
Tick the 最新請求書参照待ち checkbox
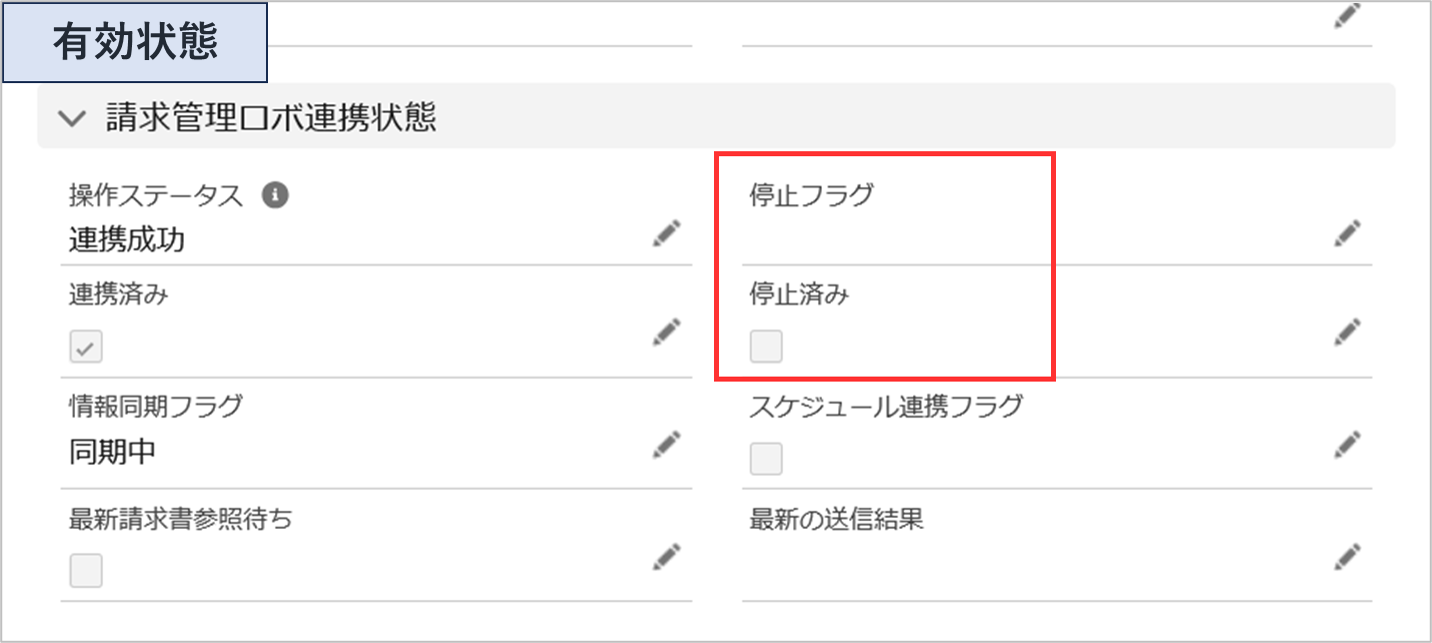[x=86, y=571]
